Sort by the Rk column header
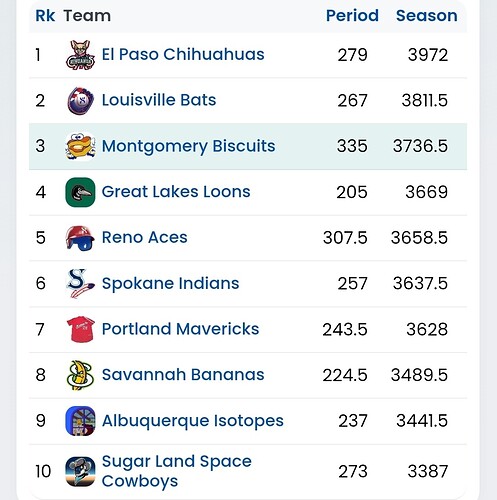The width and height of the screenshot is (497, 500). tap(45, 16)
